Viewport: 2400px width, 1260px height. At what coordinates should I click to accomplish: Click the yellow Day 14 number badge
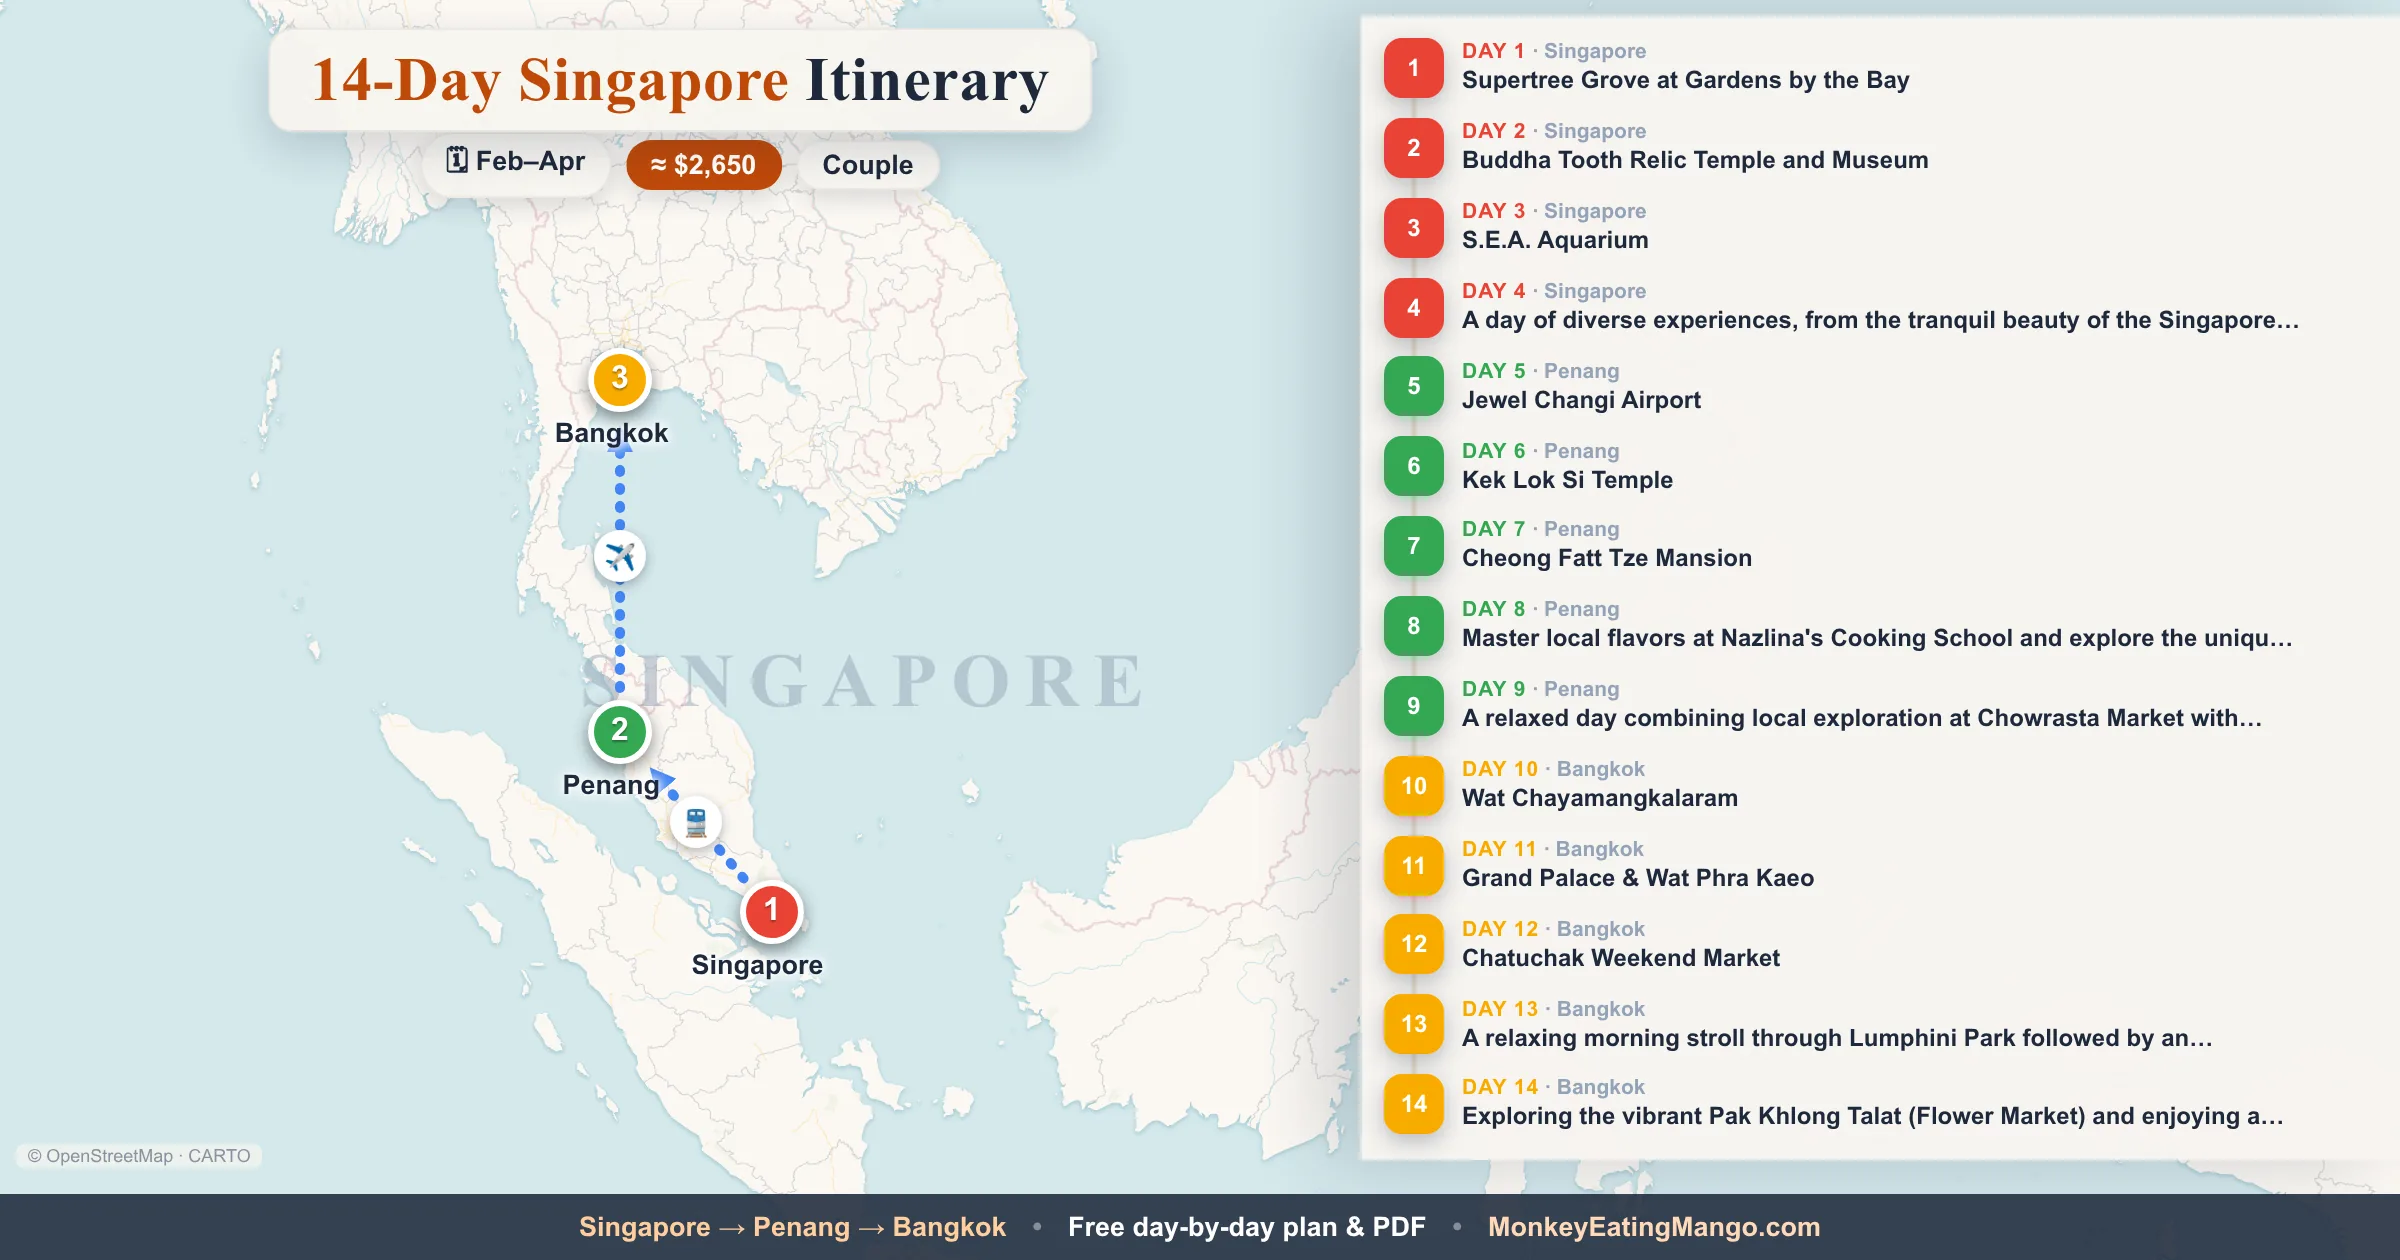1413,1104
